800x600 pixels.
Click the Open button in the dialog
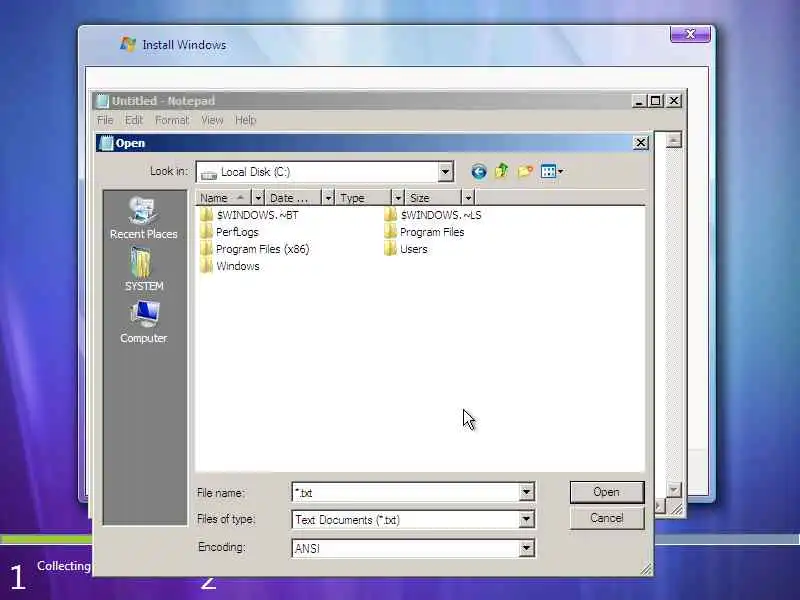tap(607, 492)
